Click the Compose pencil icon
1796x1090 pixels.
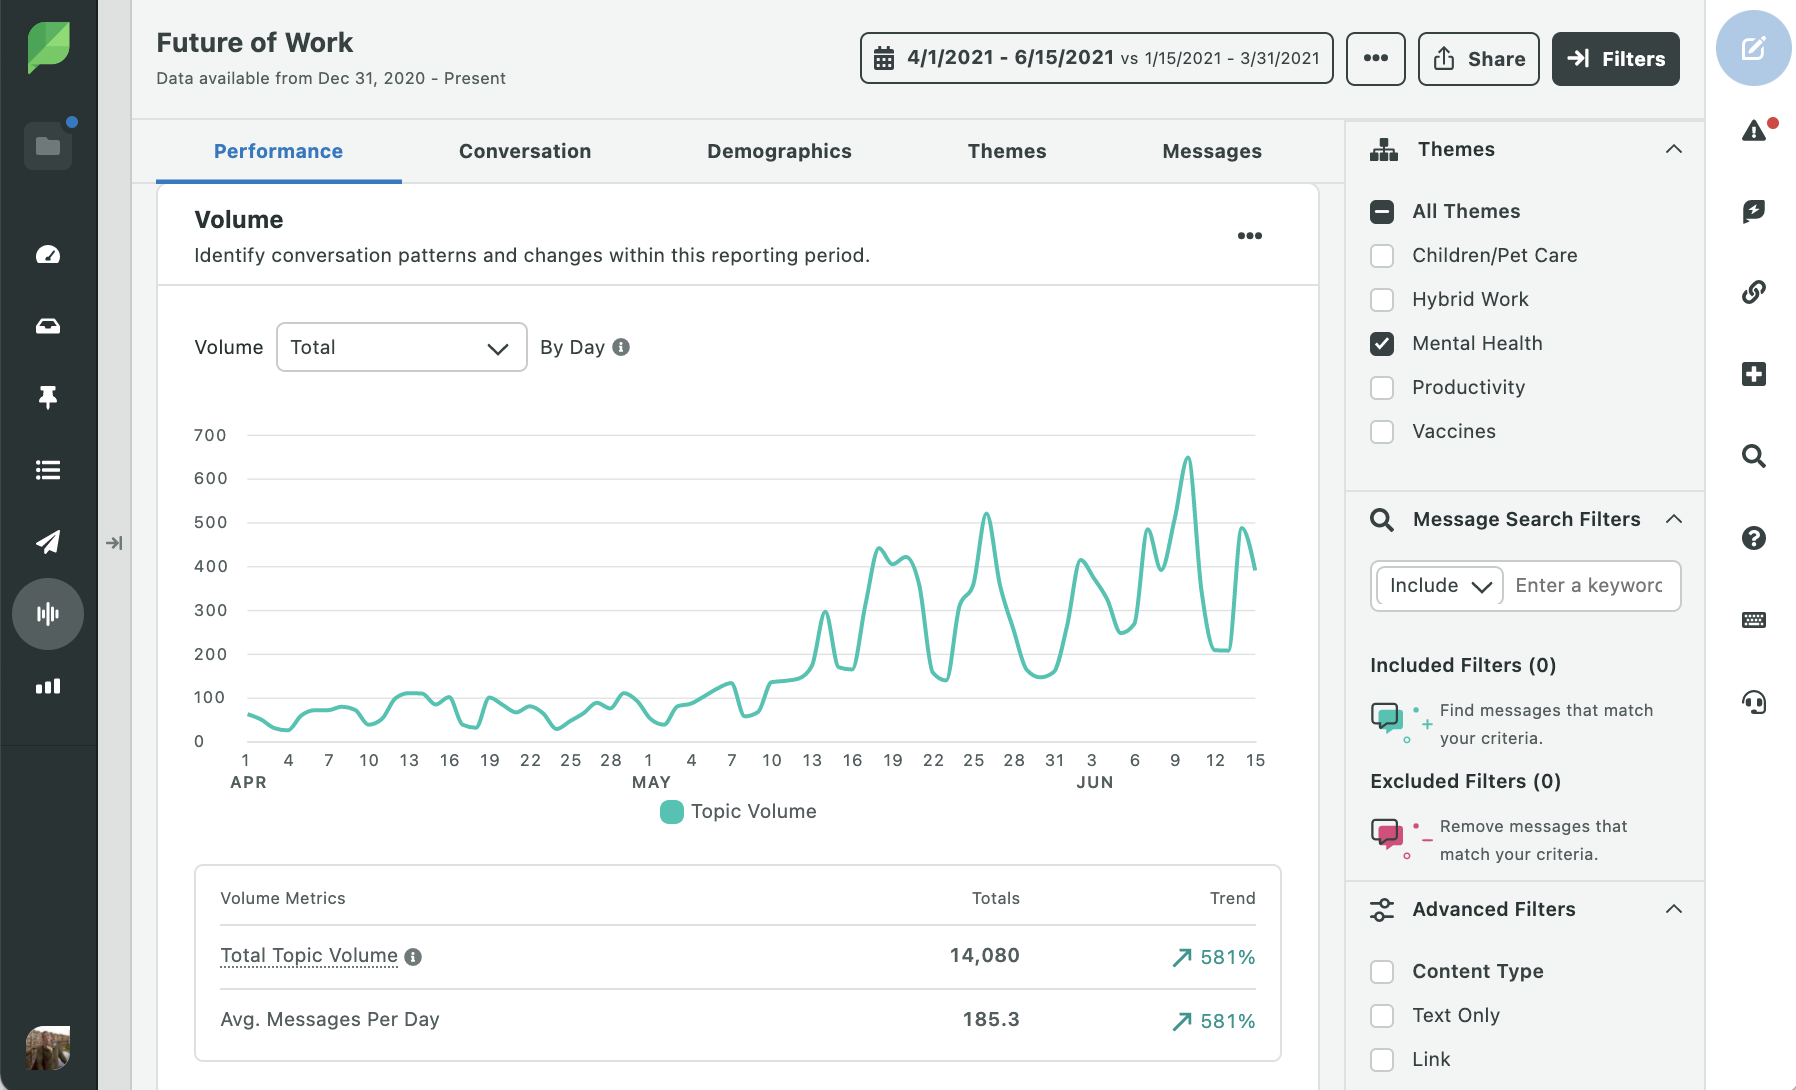1753,48
